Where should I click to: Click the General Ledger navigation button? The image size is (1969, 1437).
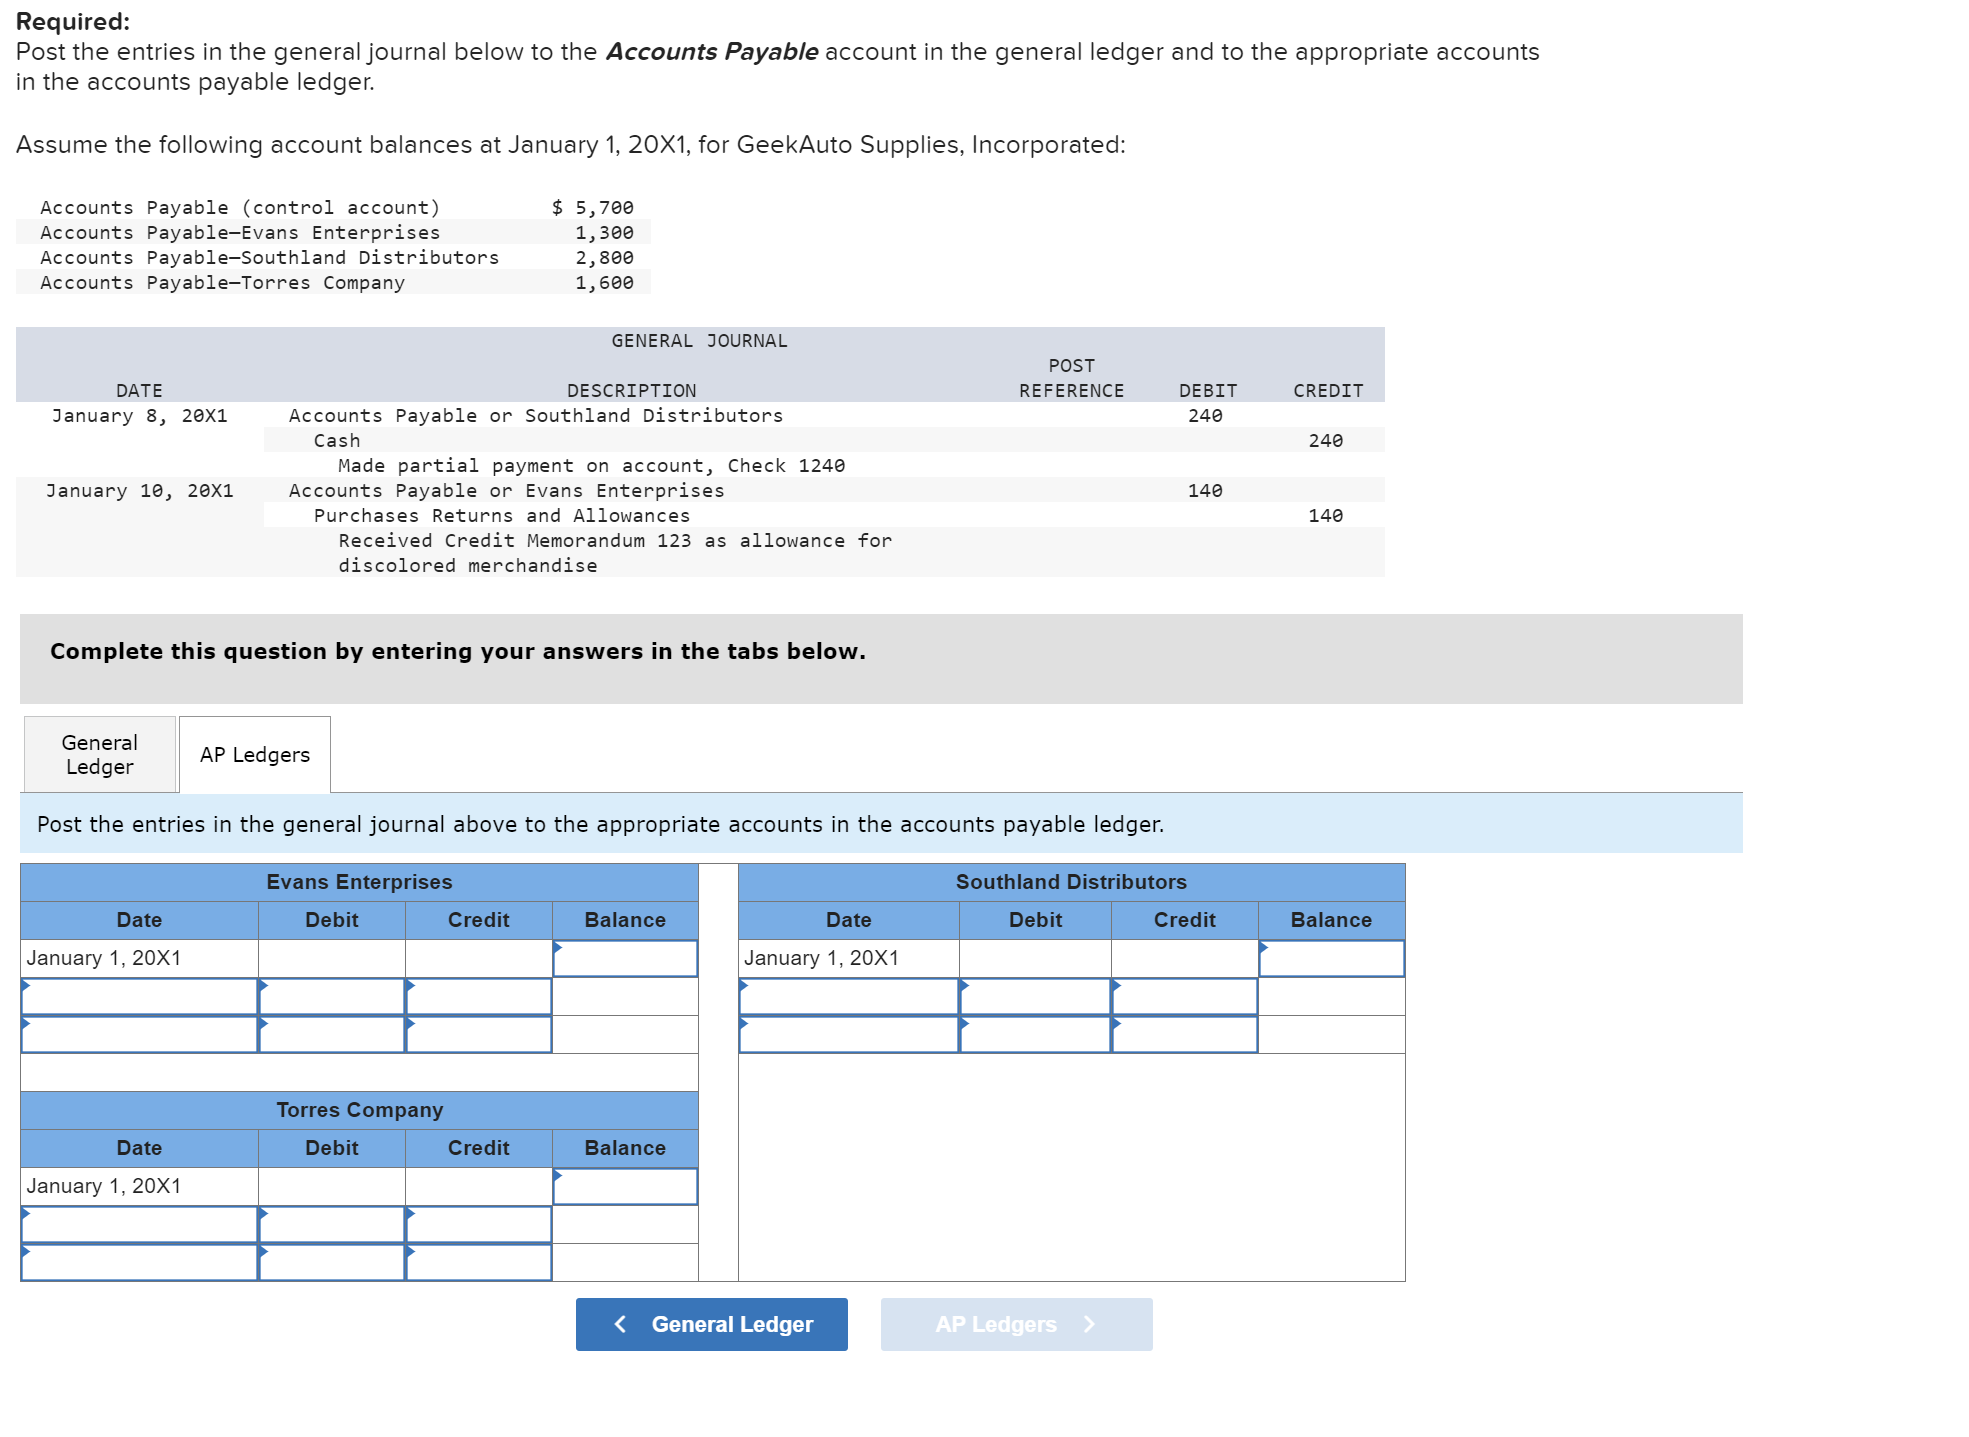[x=710, y=1323]
